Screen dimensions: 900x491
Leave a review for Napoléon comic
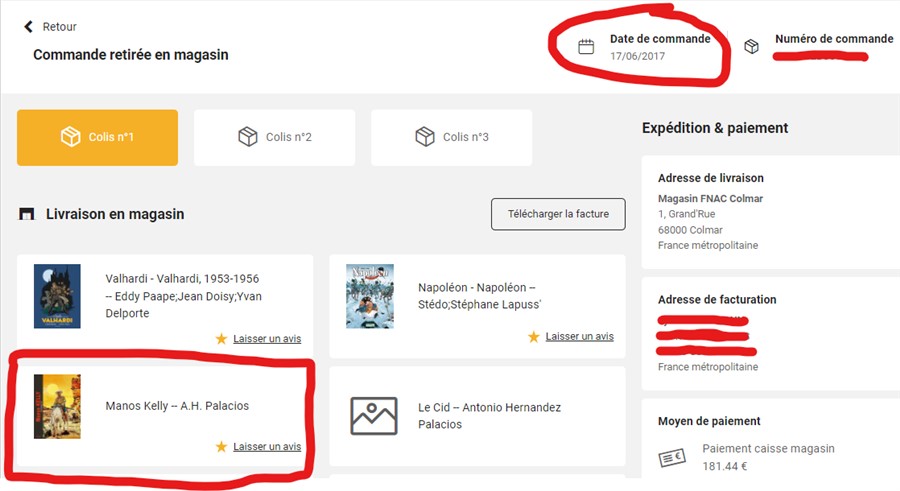[579, 337]
